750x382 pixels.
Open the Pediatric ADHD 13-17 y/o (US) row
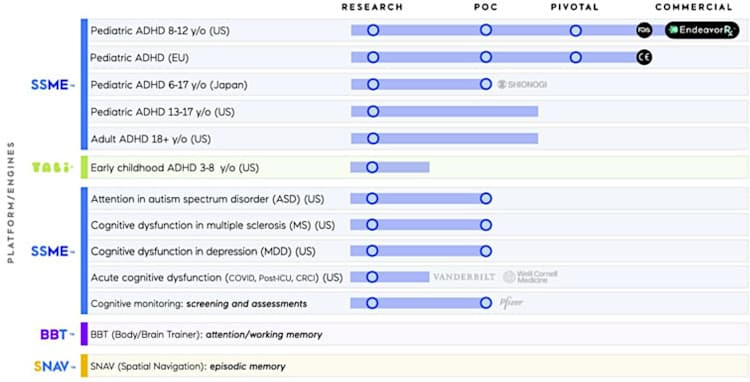[x=418, y=112]
